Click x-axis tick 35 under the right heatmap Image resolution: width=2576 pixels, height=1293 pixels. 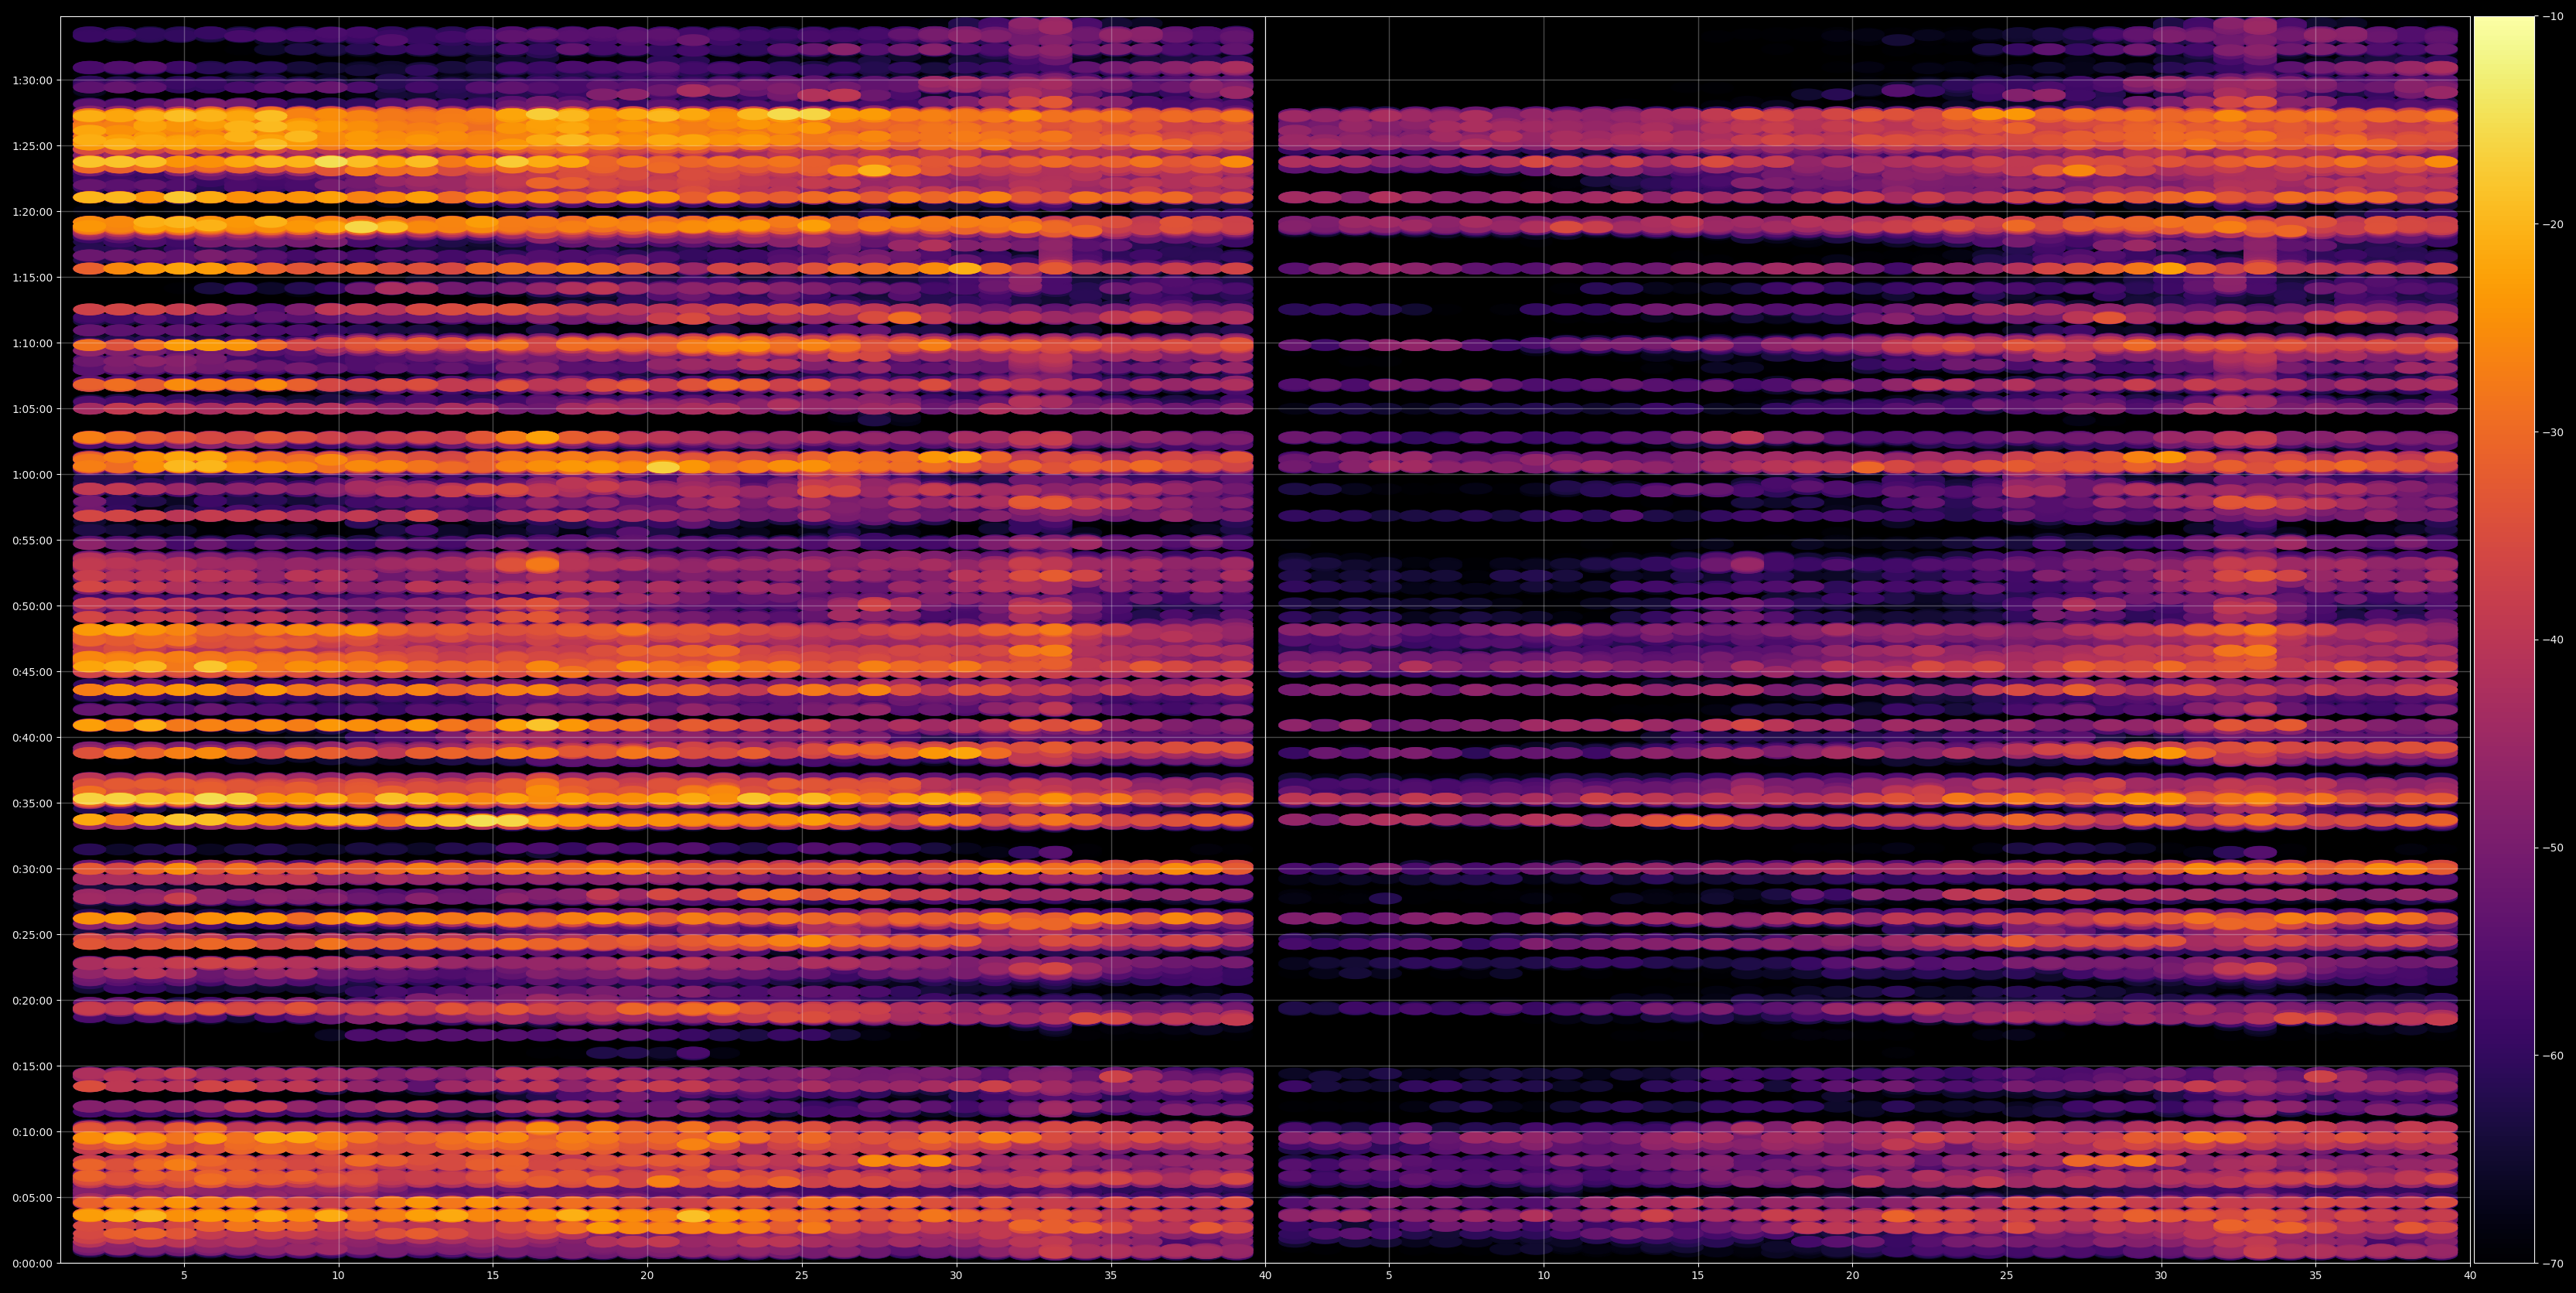tap(2316, 1276)
